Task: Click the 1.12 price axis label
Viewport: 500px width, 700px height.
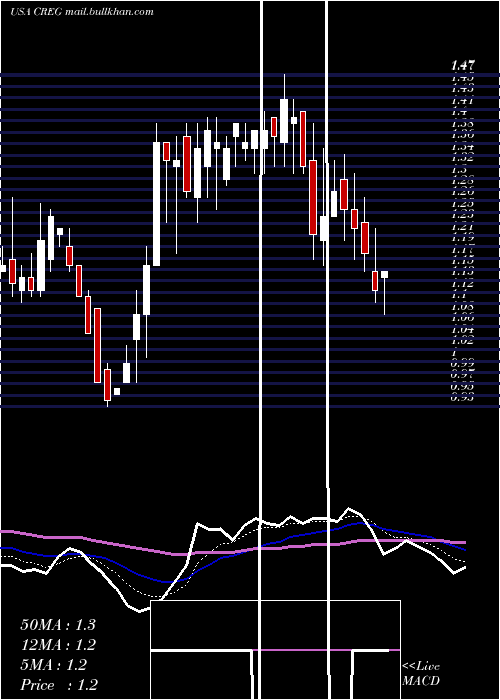Action: tap(462, 283)
